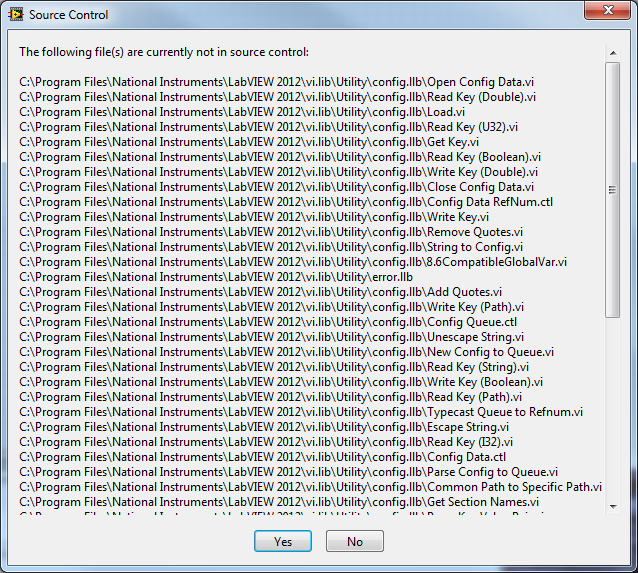Select the Common Path to Specific Path.vi line
Viewport: 638px width, 573px height.
tap(310, 488)
